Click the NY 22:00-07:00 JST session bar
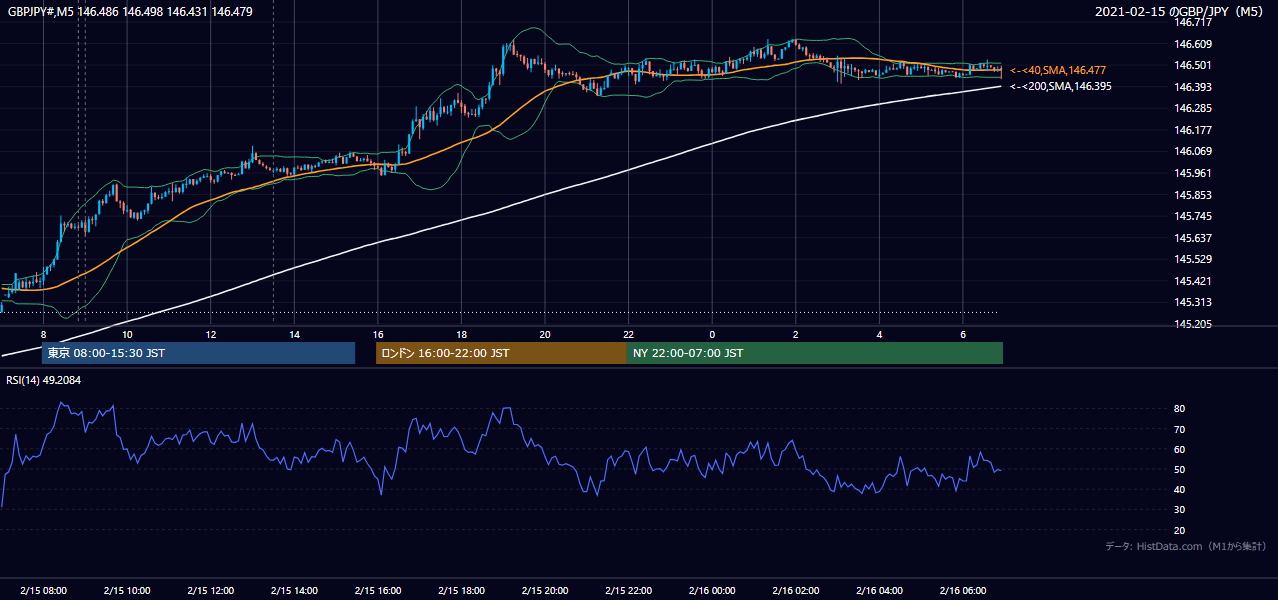1278x600 pixels. [x=815, y=353]
